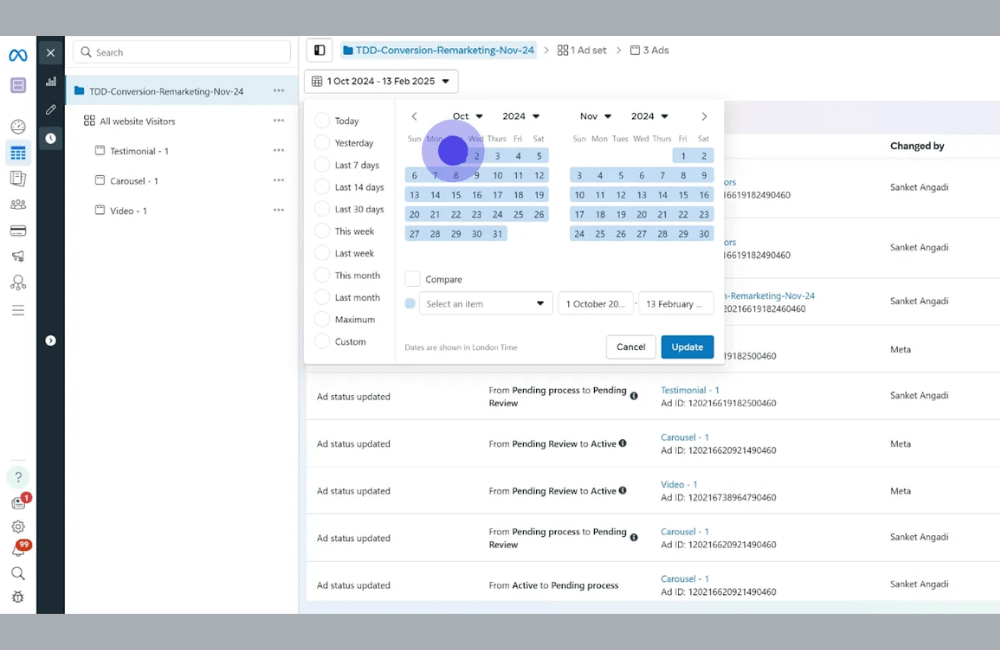Screen dimensions: 1000x650
Task: Open the Select an item dropdown
Action: coord(485,302)
